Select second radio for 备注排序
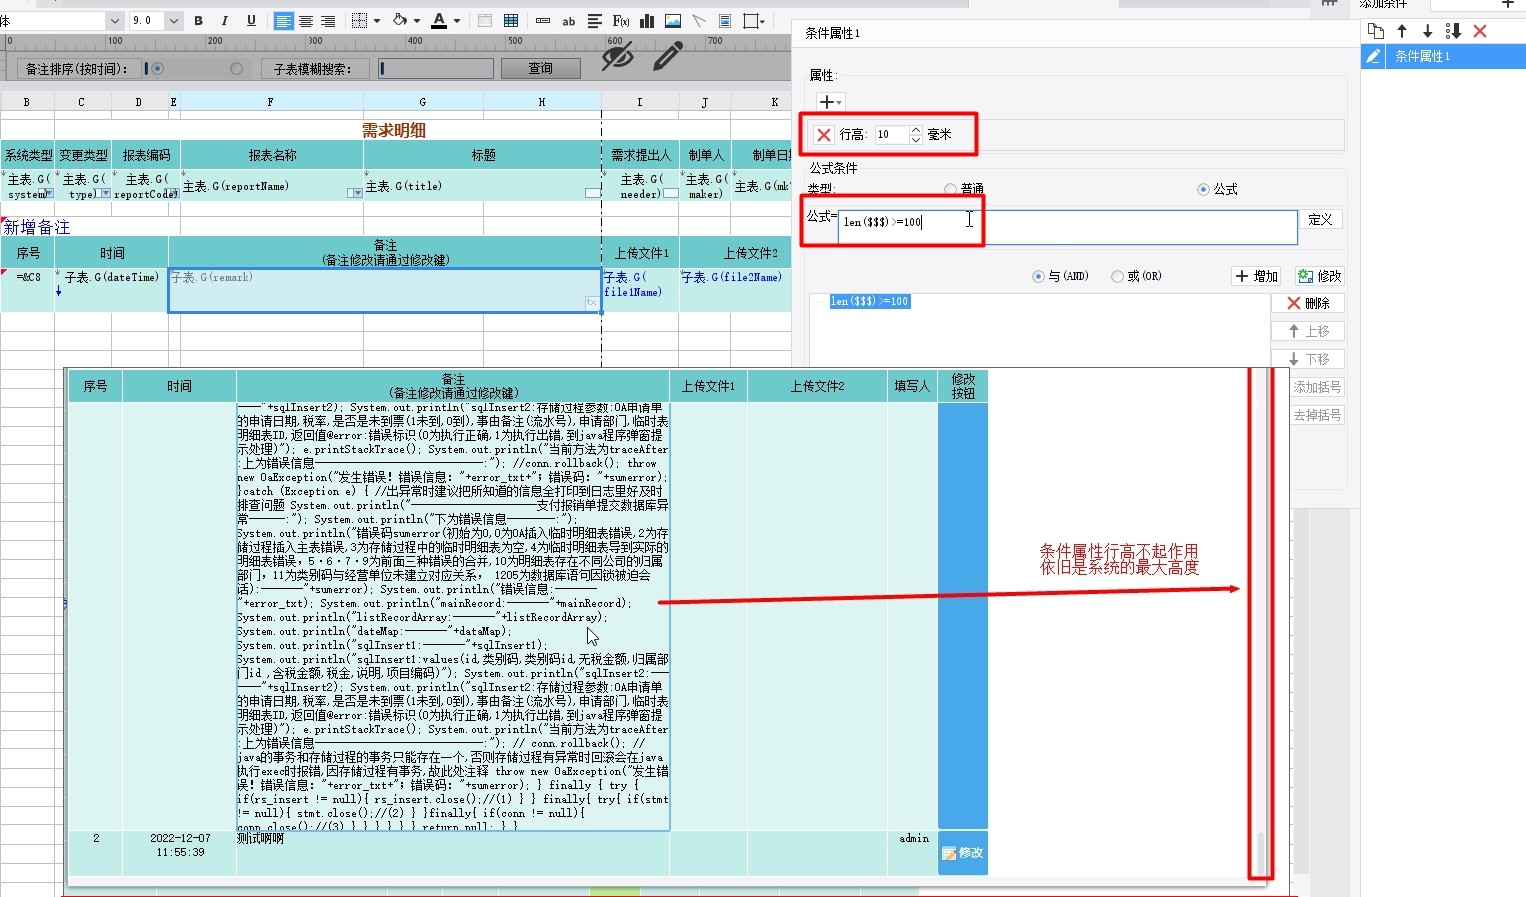Screen dimensions: 1526x897 click(236, 69)
